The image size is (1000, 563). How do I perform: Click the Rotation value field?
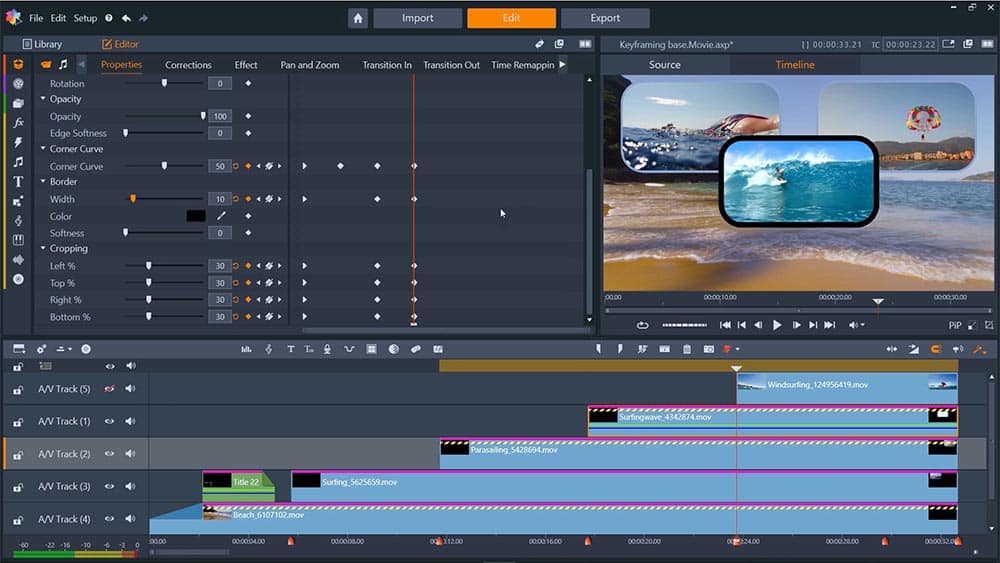click(219, 84)
